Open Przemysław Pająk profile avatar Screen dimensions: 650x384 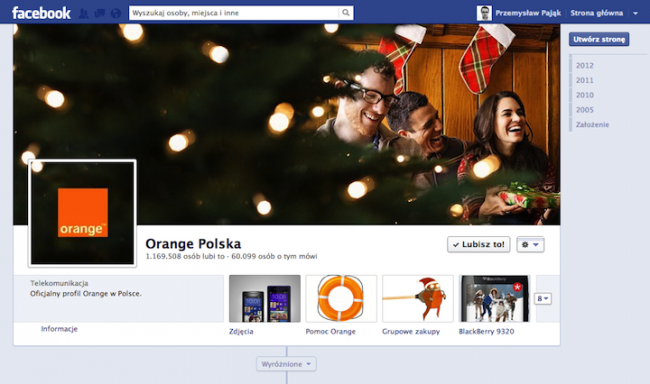tap(484, 13)
